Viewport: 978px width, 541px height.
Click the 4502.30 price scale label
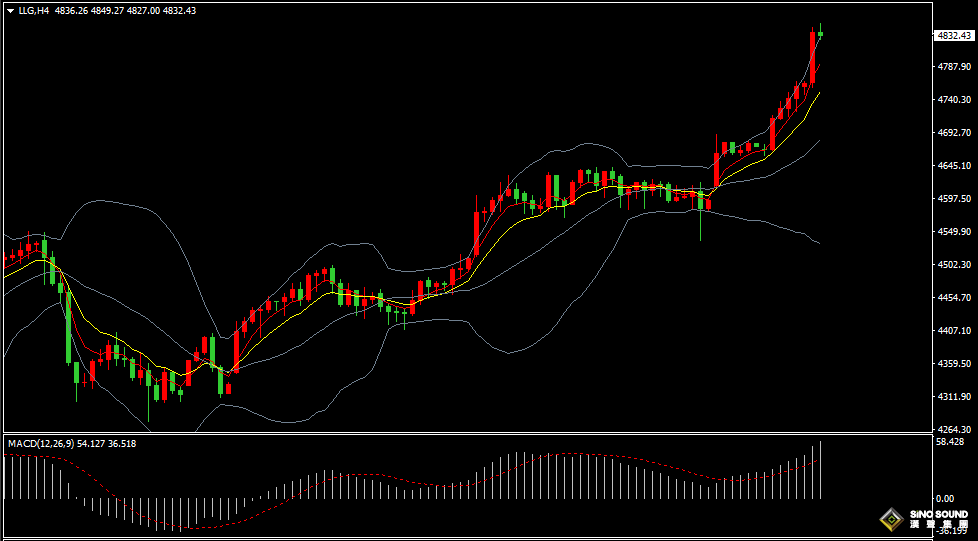click(x=953, y=265)
